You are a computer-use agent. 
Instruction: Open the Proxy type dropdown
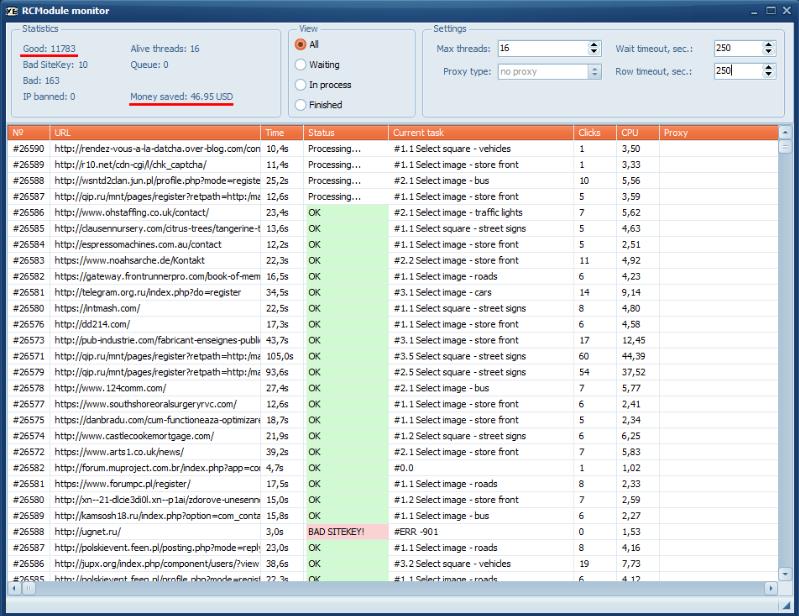[594, 72]
